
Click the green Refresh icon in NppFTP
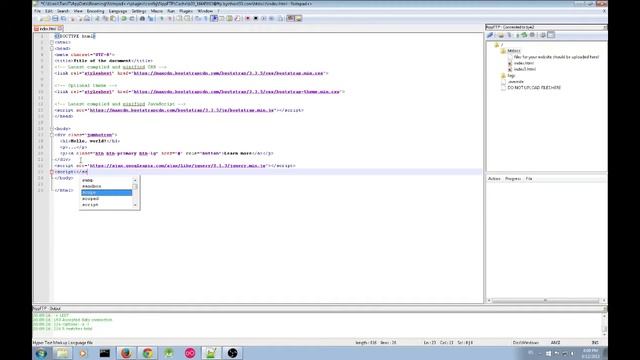click(x=524, y=35)
